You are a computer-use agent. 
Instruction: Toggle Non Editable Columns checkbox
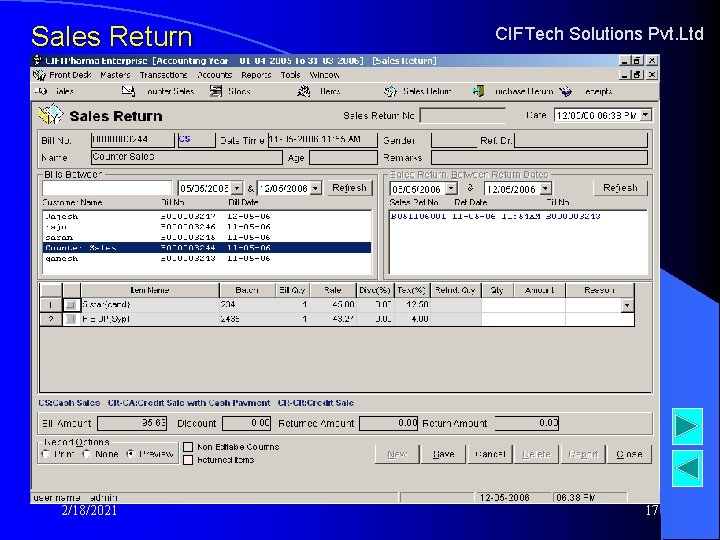click(x=188, y=447)
